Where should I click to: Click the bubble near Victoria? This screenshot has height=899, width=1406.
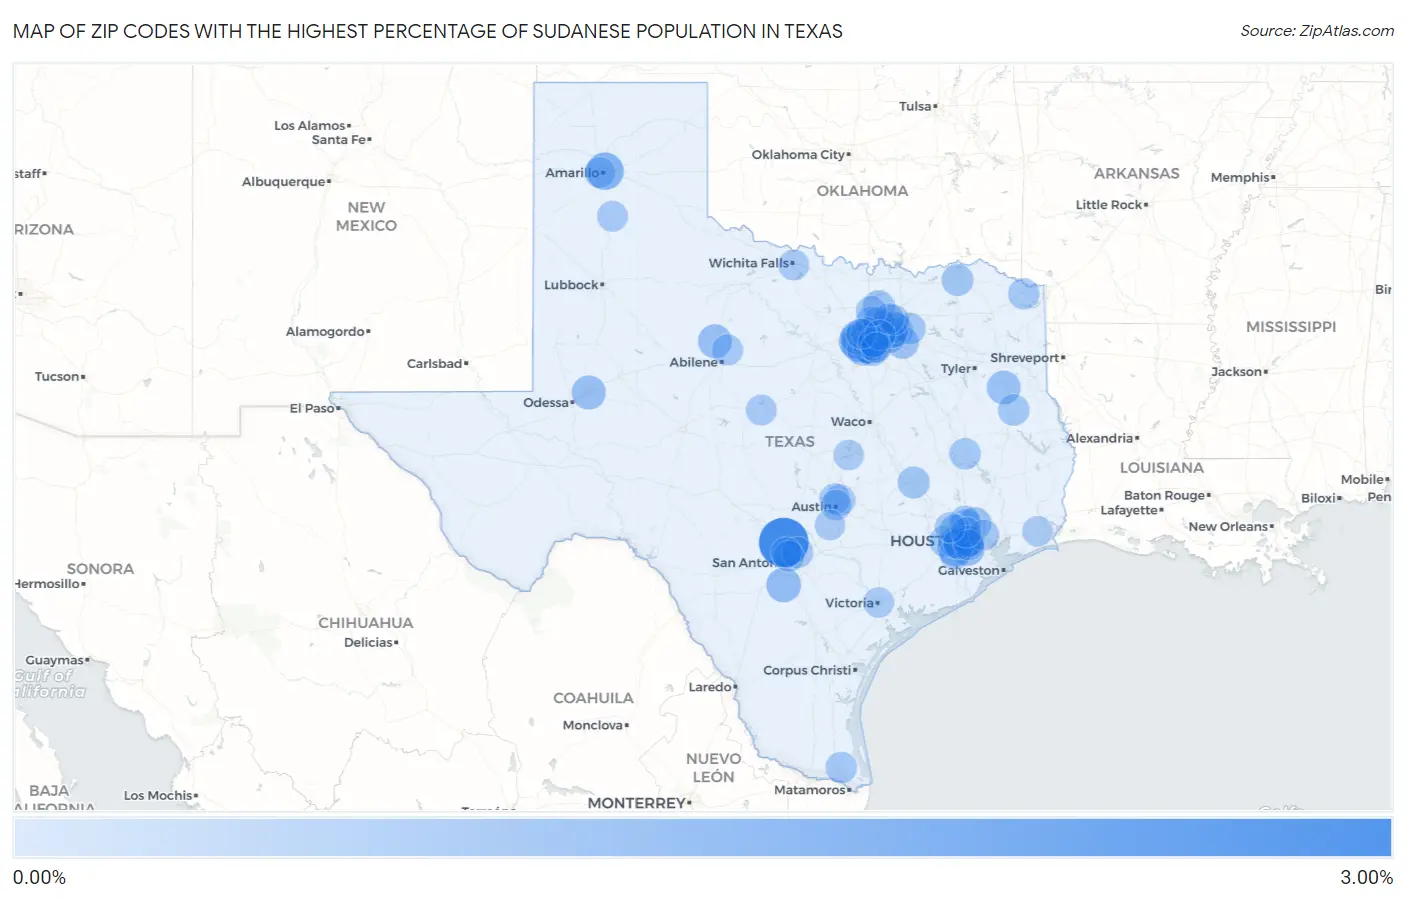(x=878, y=602)
